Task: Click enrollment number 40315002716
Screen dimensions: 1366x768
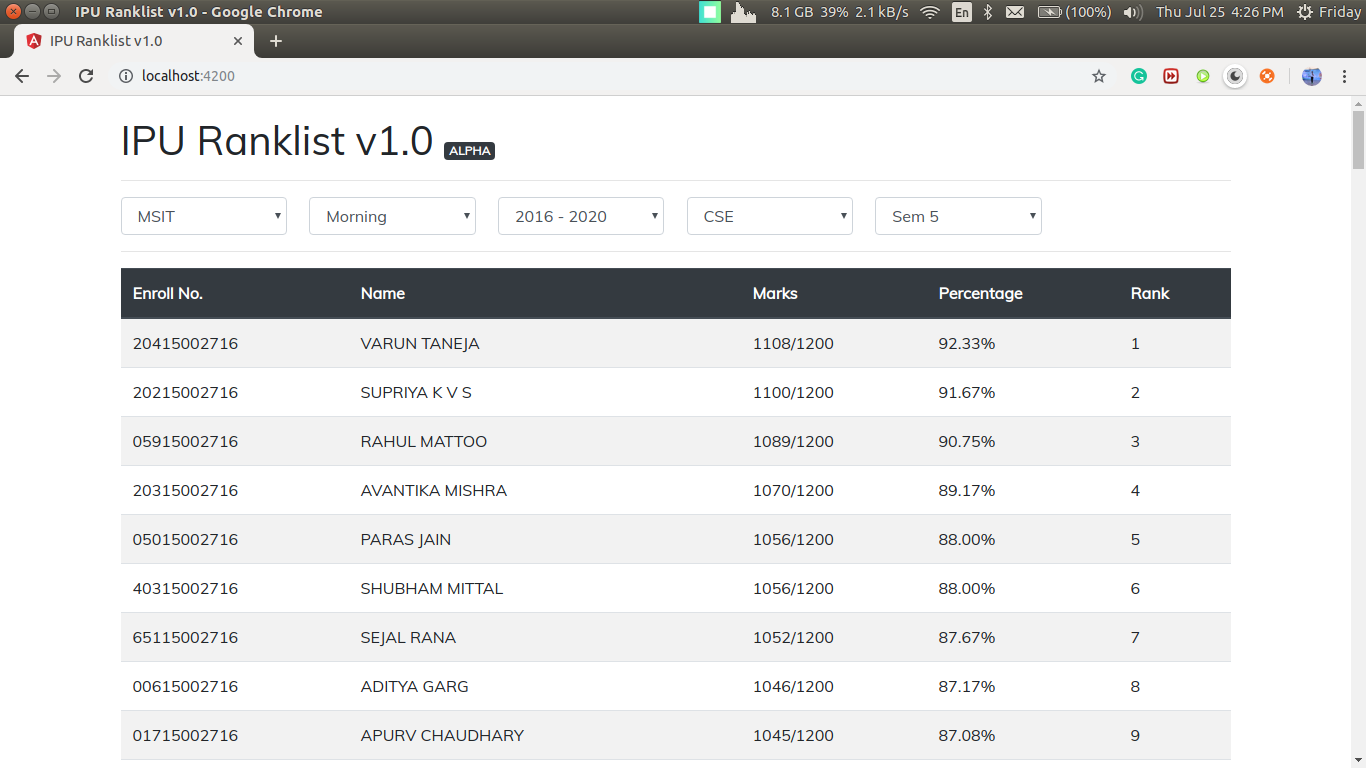Action: coord(185,588)
